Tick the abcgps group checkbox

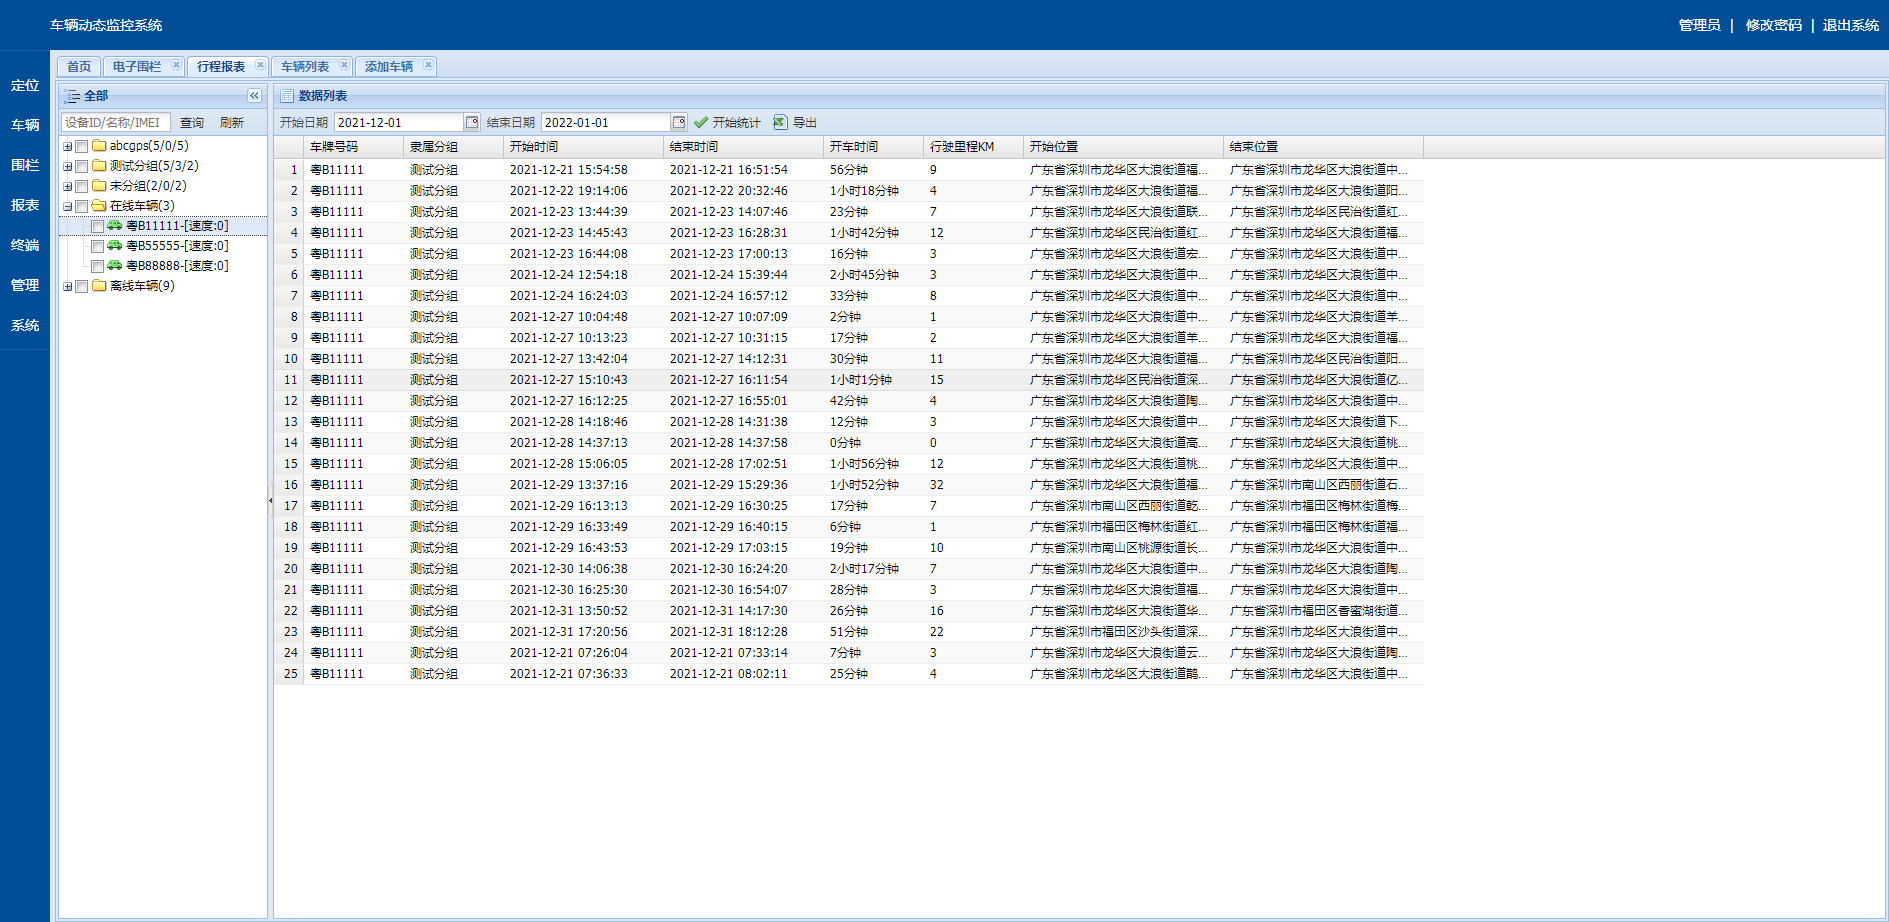[x=82, y=146]
